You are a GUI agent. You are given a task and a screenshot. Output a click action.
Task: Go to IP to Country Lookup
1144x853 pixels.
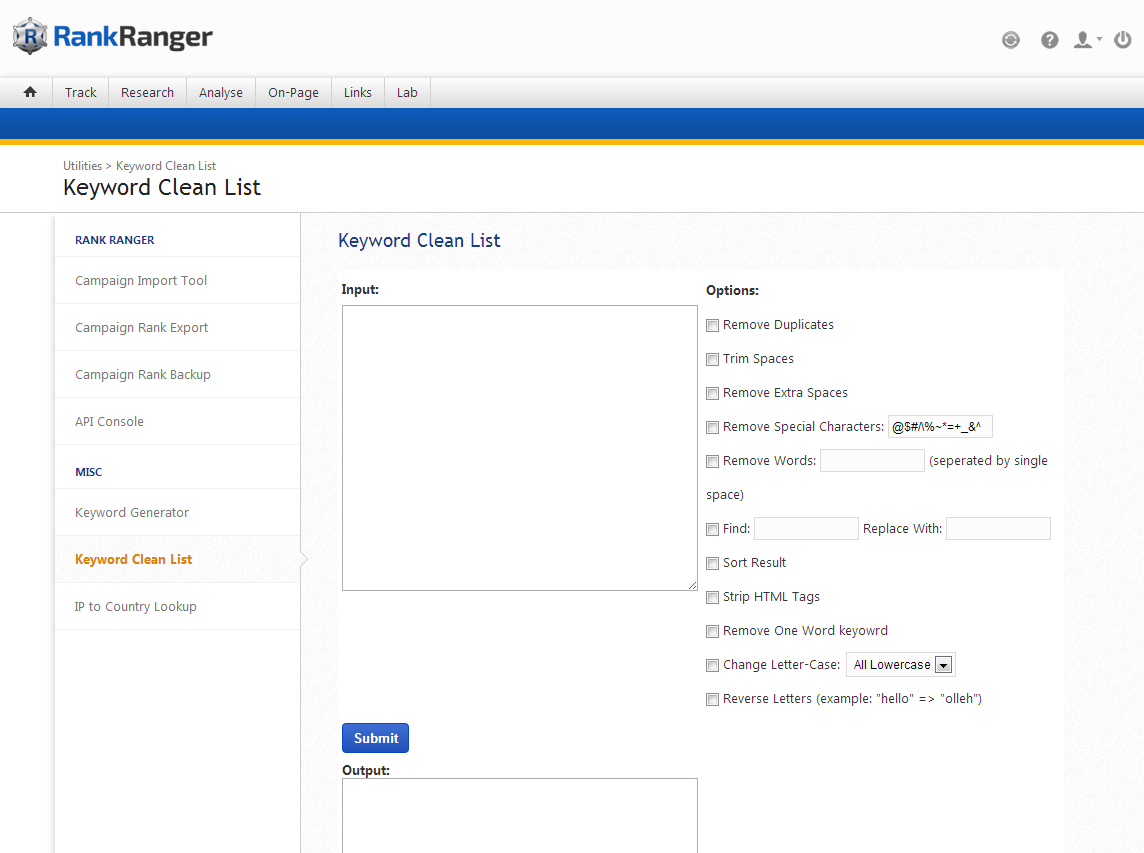[135, 607]
